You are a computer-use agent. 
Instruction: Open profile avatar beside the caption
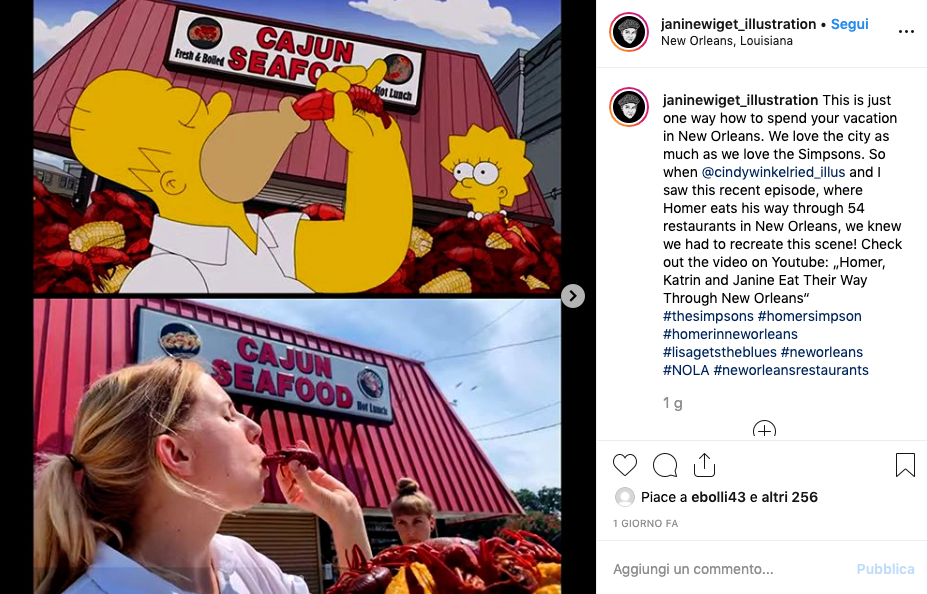(629, 107)
